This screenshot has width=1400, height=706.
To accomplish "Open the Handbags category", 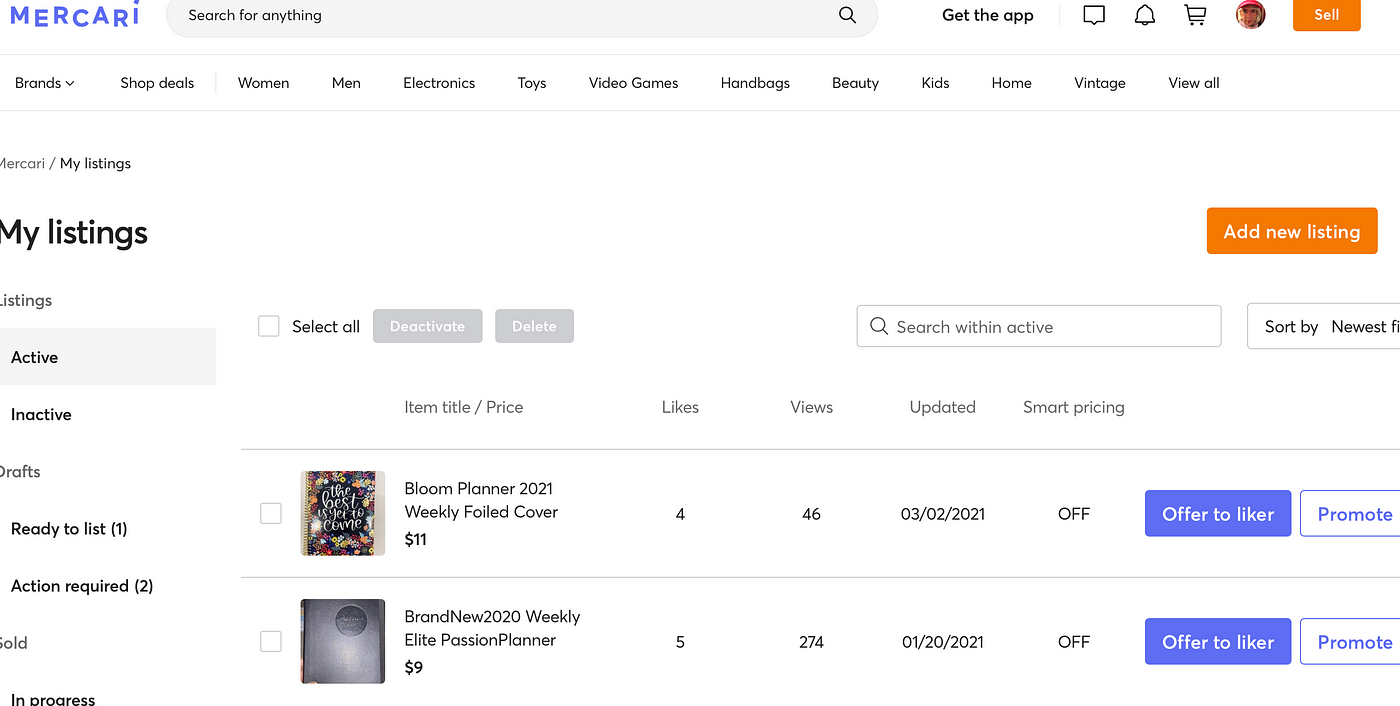I will [755, 83].
